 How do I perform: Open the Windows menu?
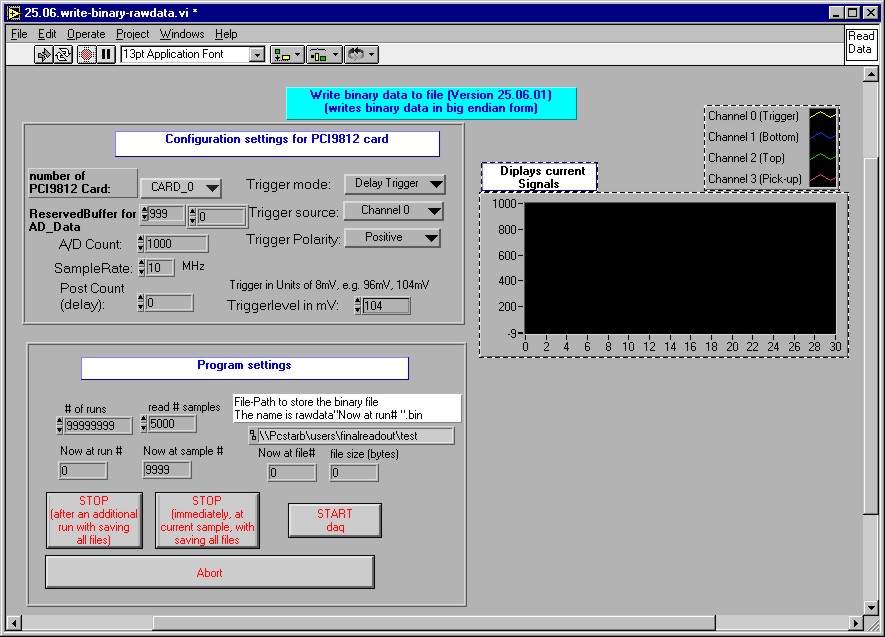point(182,34)
